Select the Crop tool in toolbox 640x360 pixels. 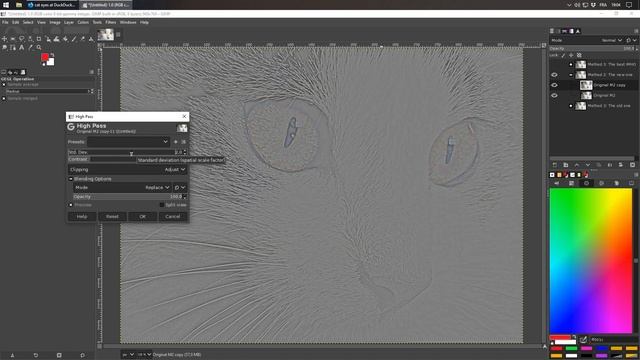(39, 39)
